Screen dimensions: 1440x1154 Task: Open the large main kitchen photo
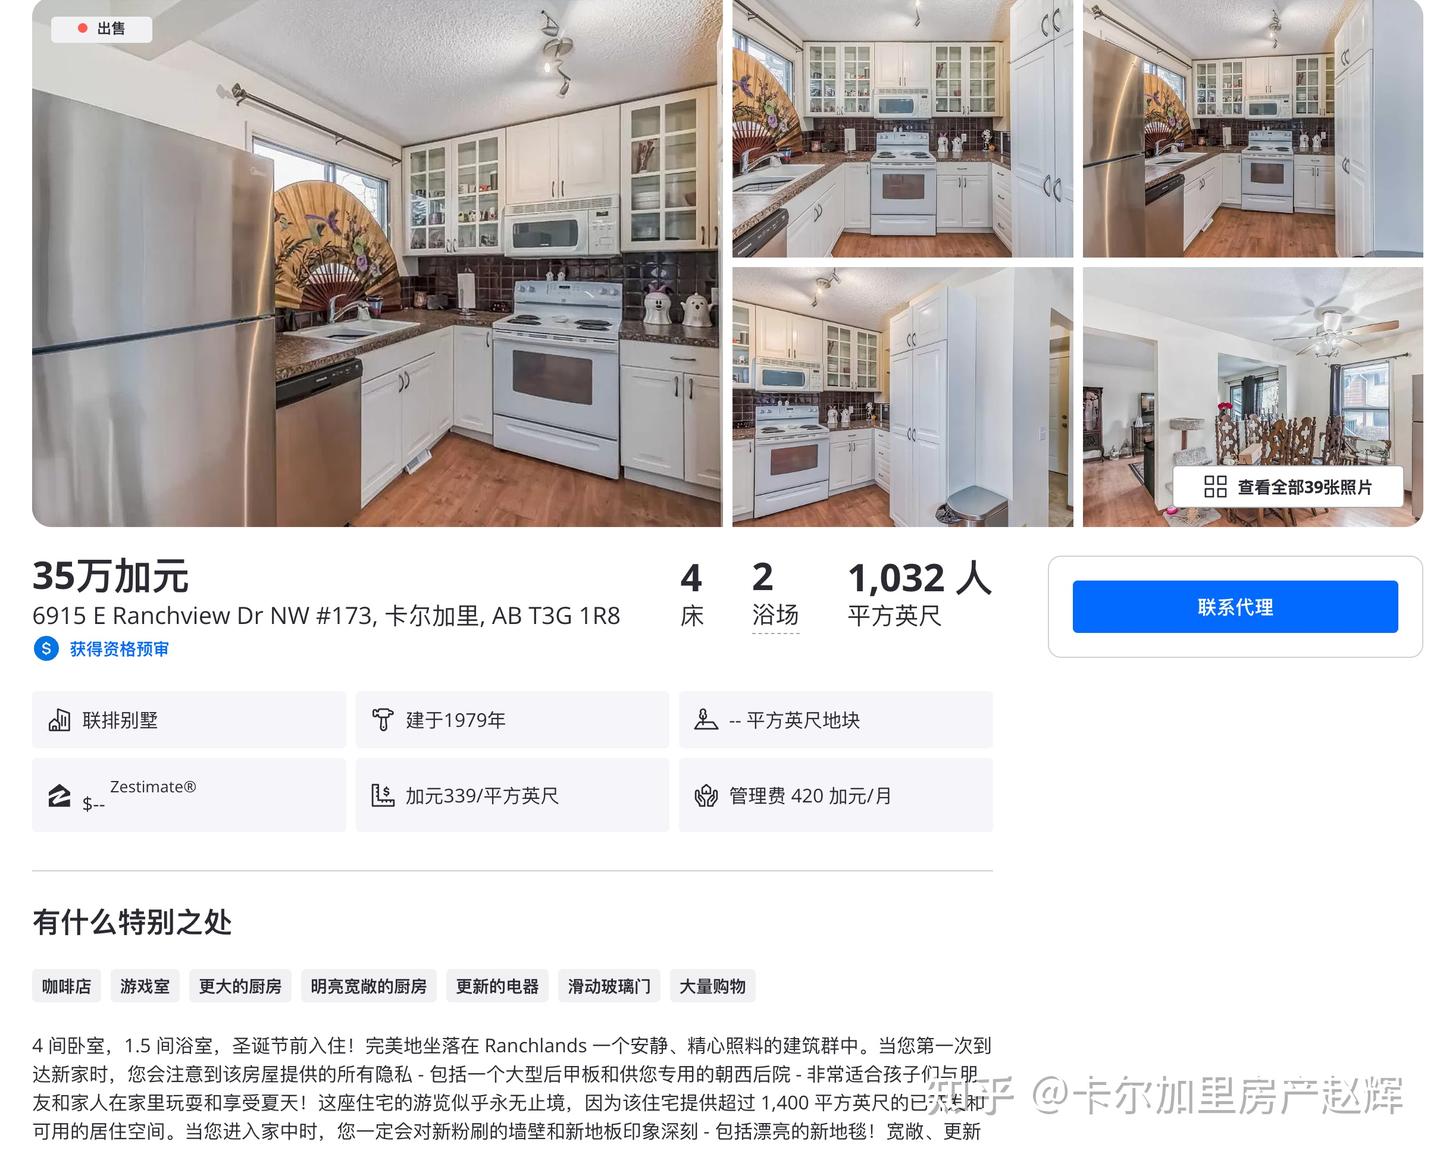[377, 263]
